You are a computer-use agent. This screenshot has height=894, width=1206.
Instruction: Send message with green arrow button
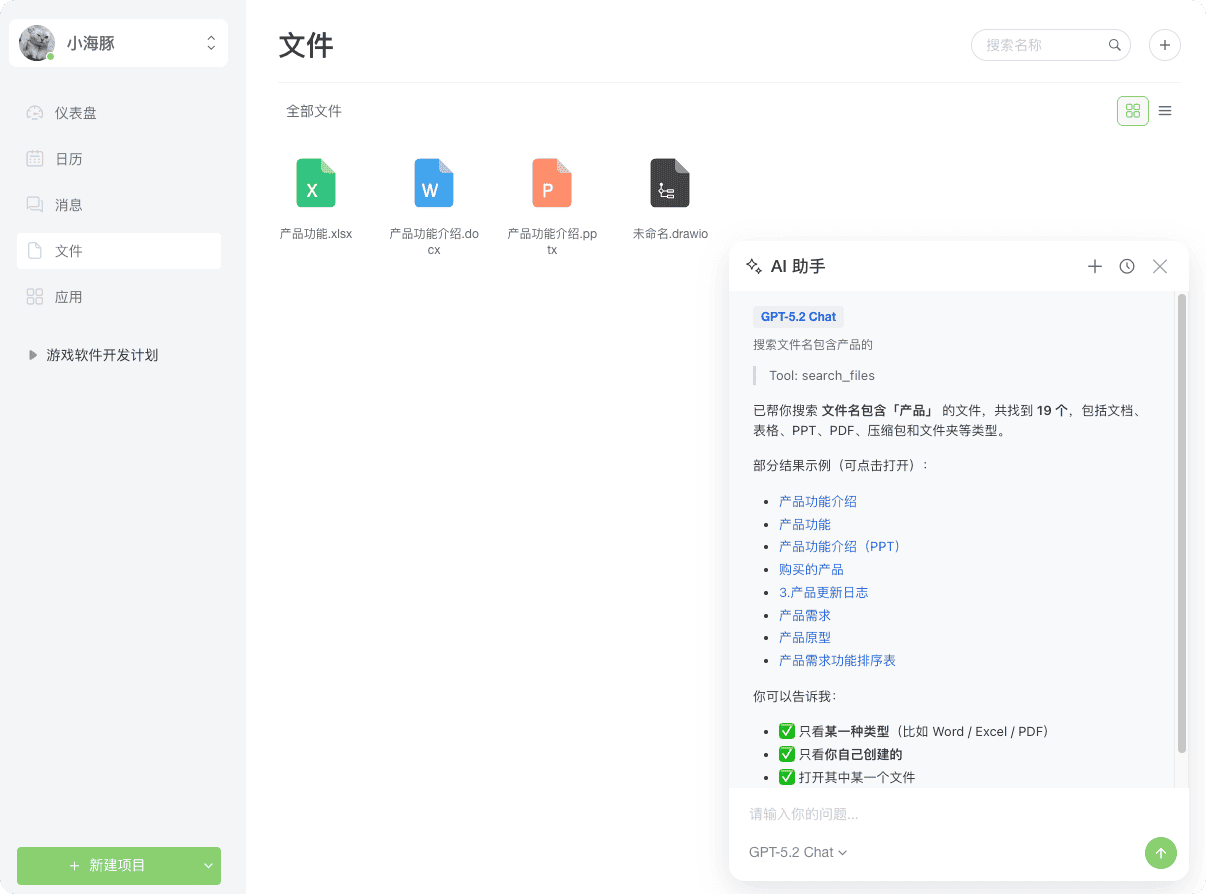(1161, 853)
